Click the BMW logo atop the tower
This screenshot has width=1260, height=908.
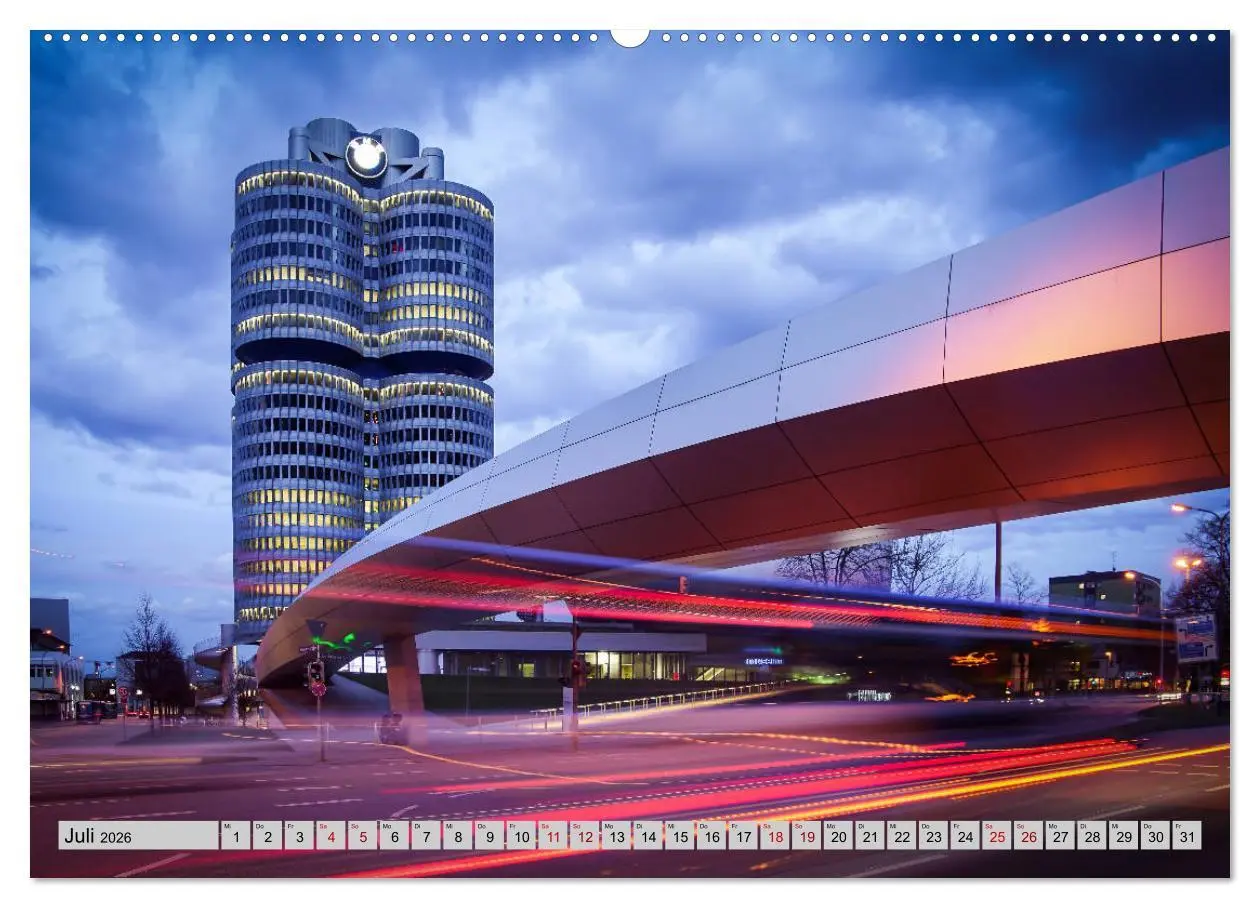(366, 157)
